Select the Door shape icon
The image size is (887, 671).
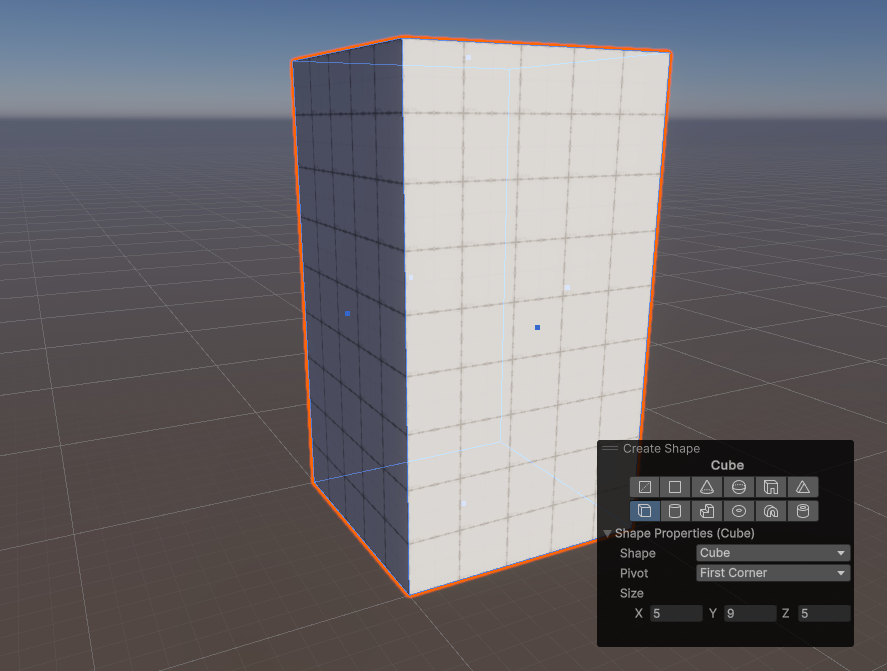pos(770,487)
